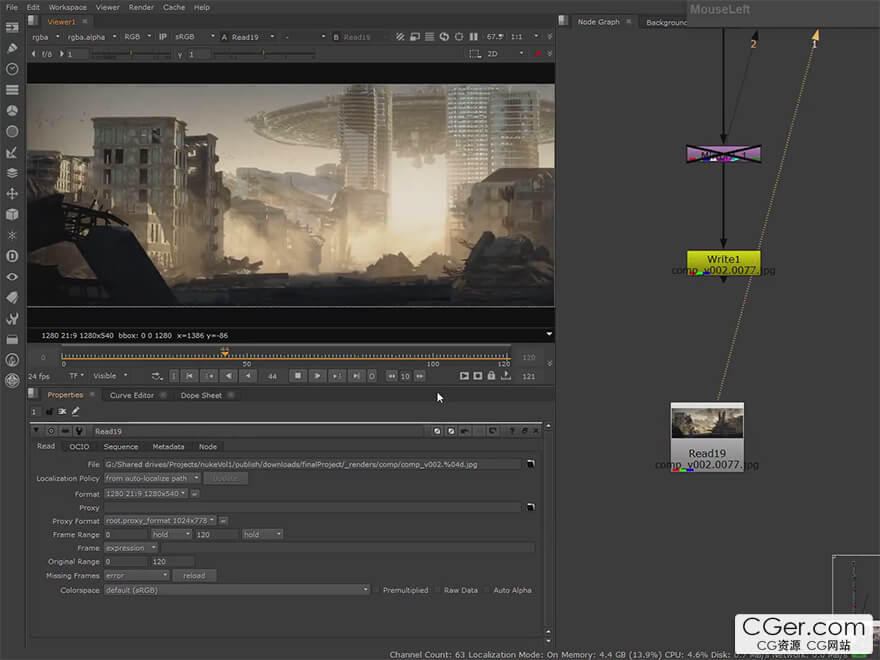Open the 2D view mode dropdown
This screenshot has width=880, height=660.
505,54
